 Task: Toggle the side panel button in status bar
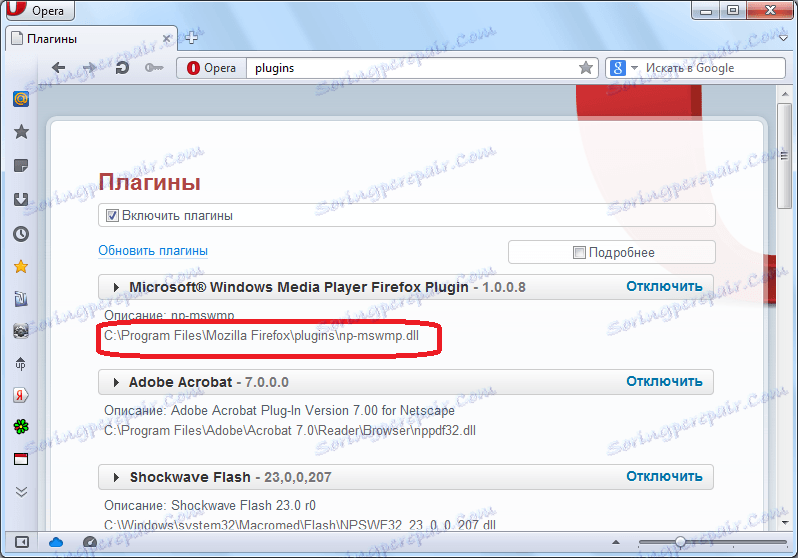pyautogui.click(x=22, y=542)
